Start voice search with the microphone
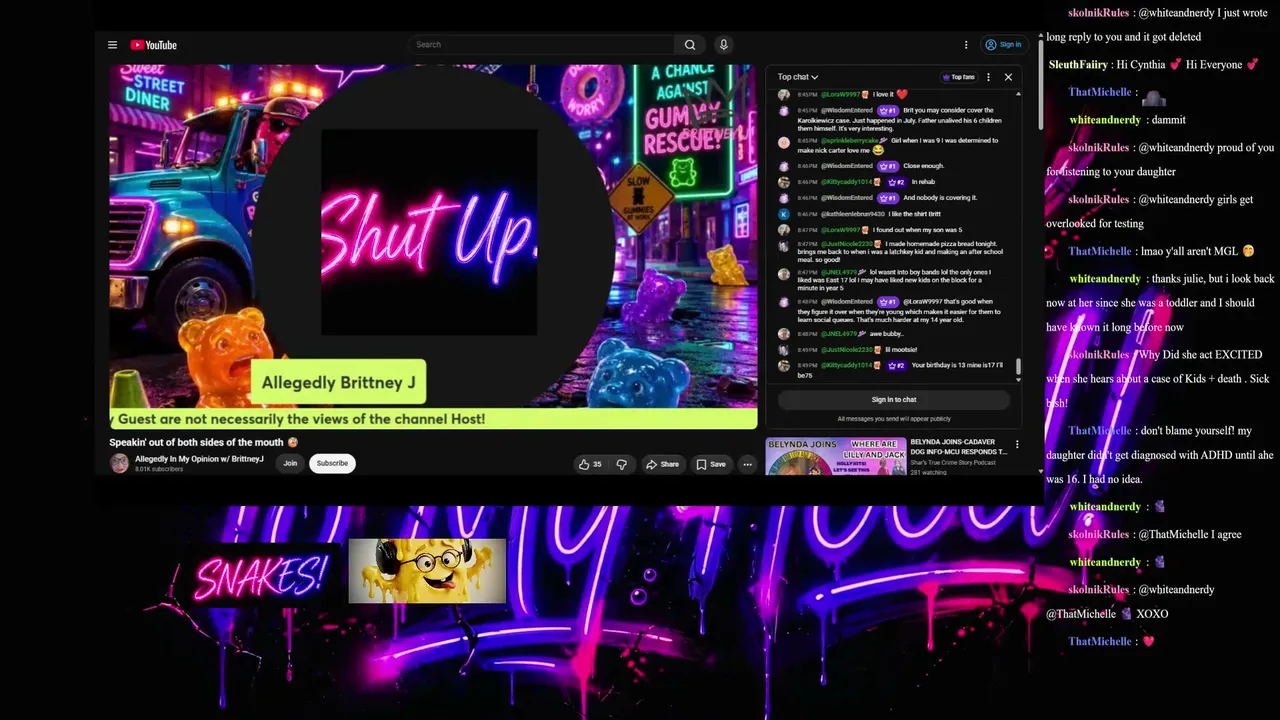The width and height of the screenshot is (1280, 720). pyautogui.click(x=723, y=45)
